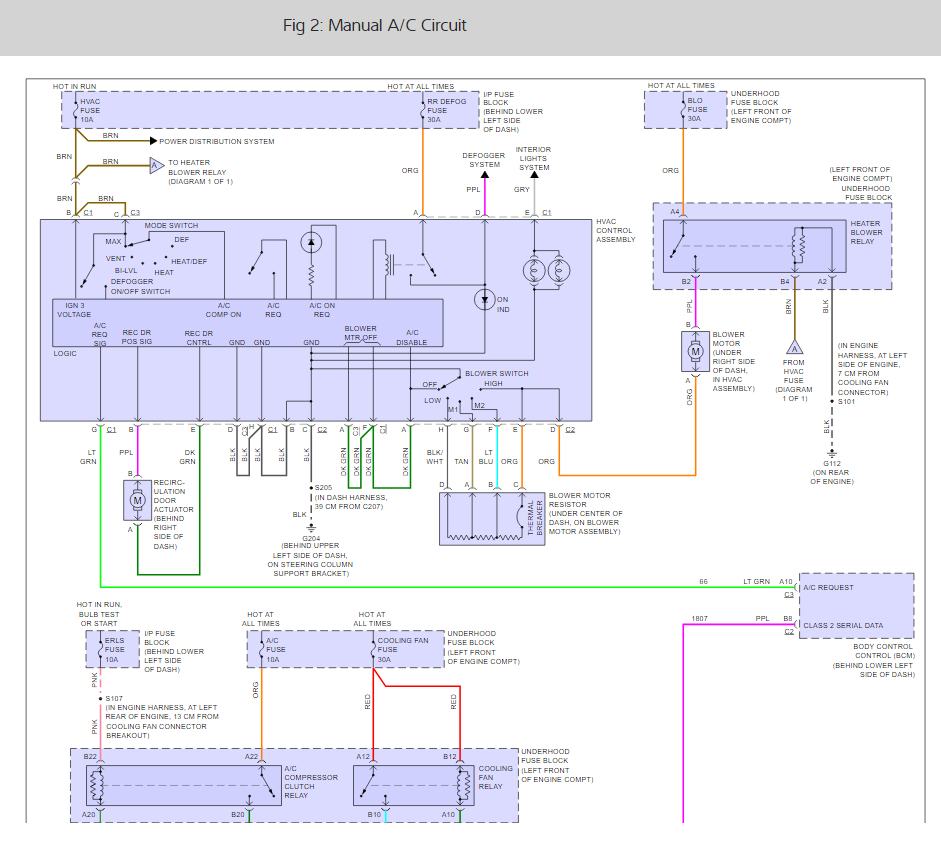Click the POWER DISTRIBUTION SYSTEM label
Screen dimensions: 941x845
217,142
